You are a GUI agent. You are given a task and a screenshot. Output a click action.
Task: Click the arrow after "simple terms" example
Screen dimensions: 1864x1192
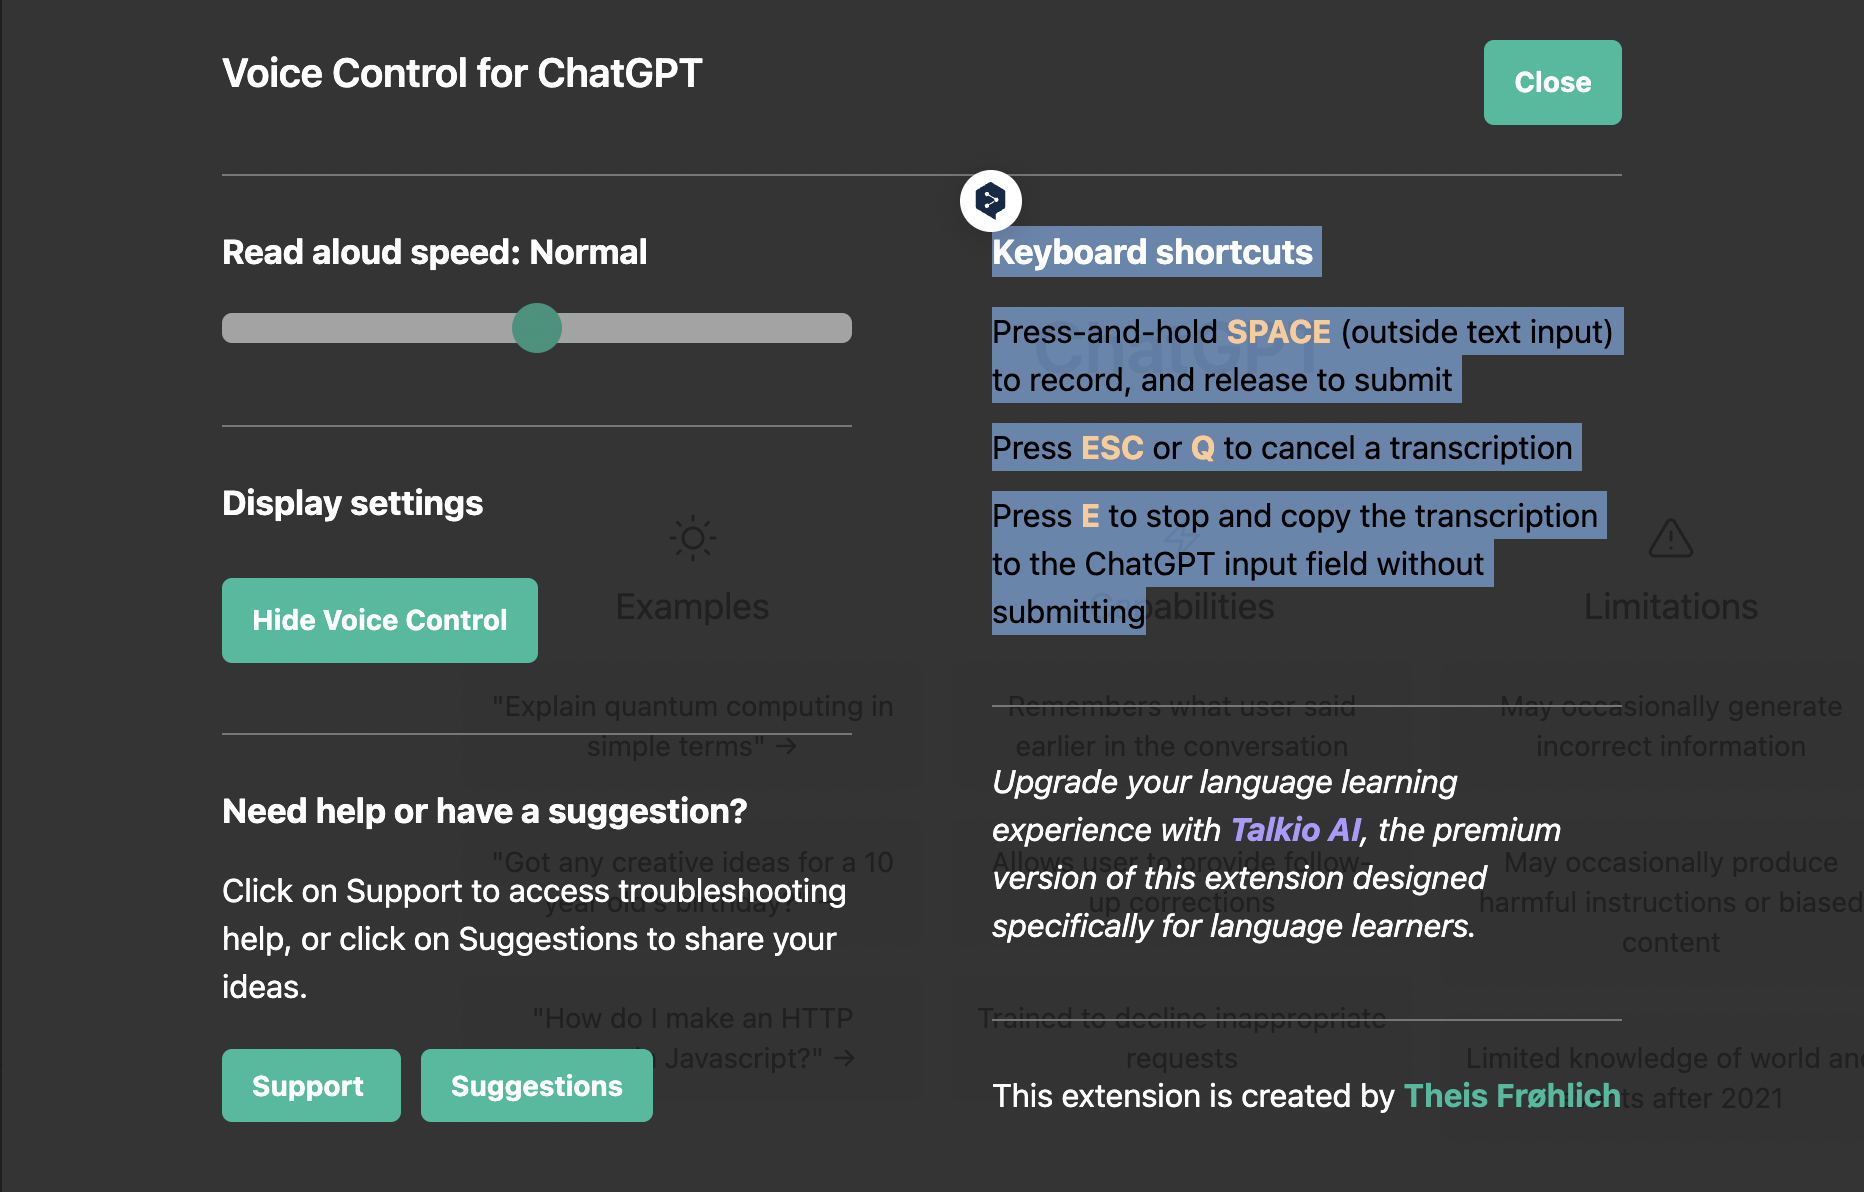click(x=787, y=746)
